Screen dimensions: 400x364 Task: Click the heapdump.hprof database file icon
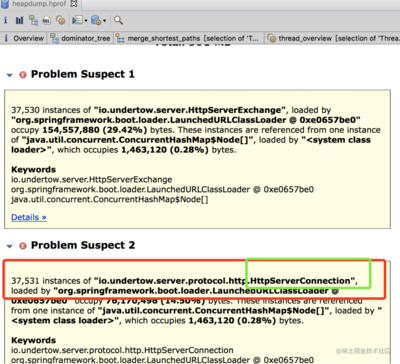(5, 4)
